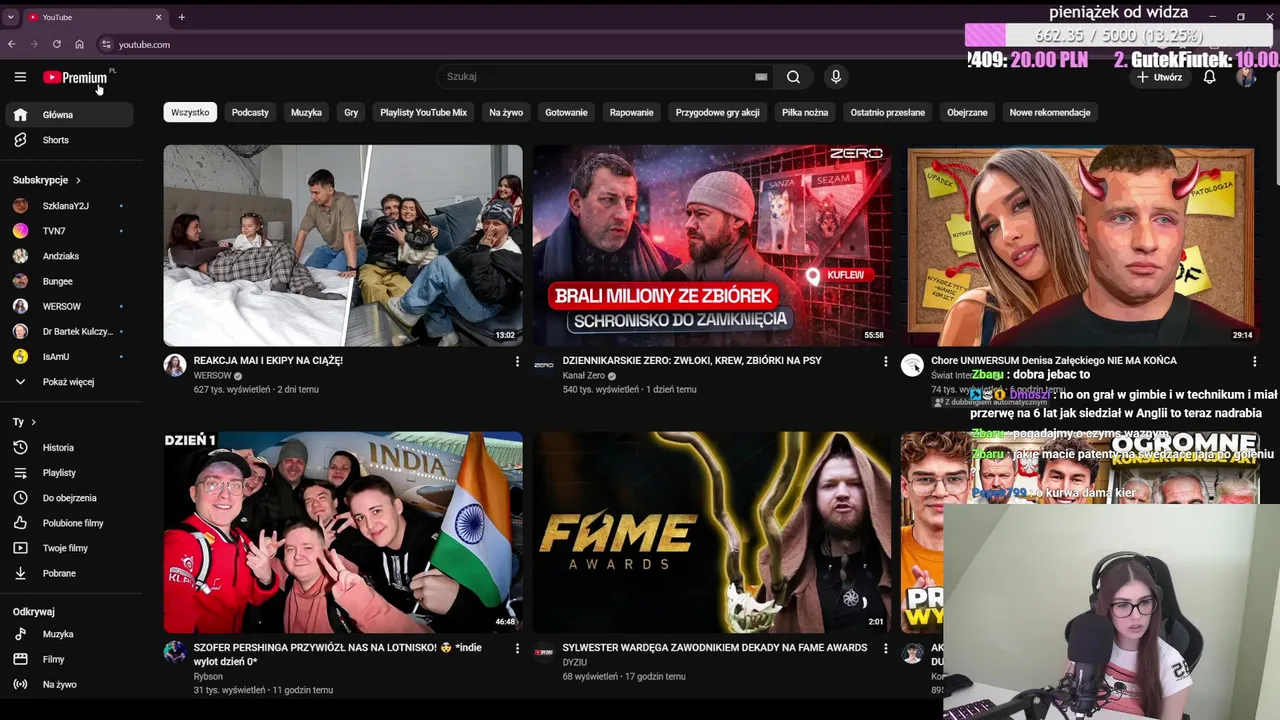The width and height of the screenshot is (1280, 720).
Task: Open the SzklanaY2J subscription channel
Action: (68, 206)
